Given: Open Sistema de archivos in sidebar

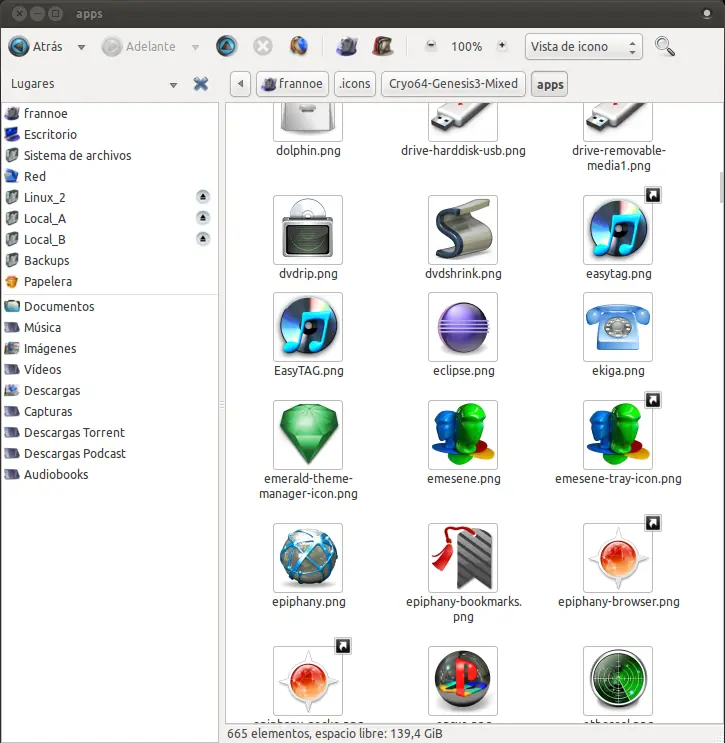Looking at the screenshot, I should point(110,155).
